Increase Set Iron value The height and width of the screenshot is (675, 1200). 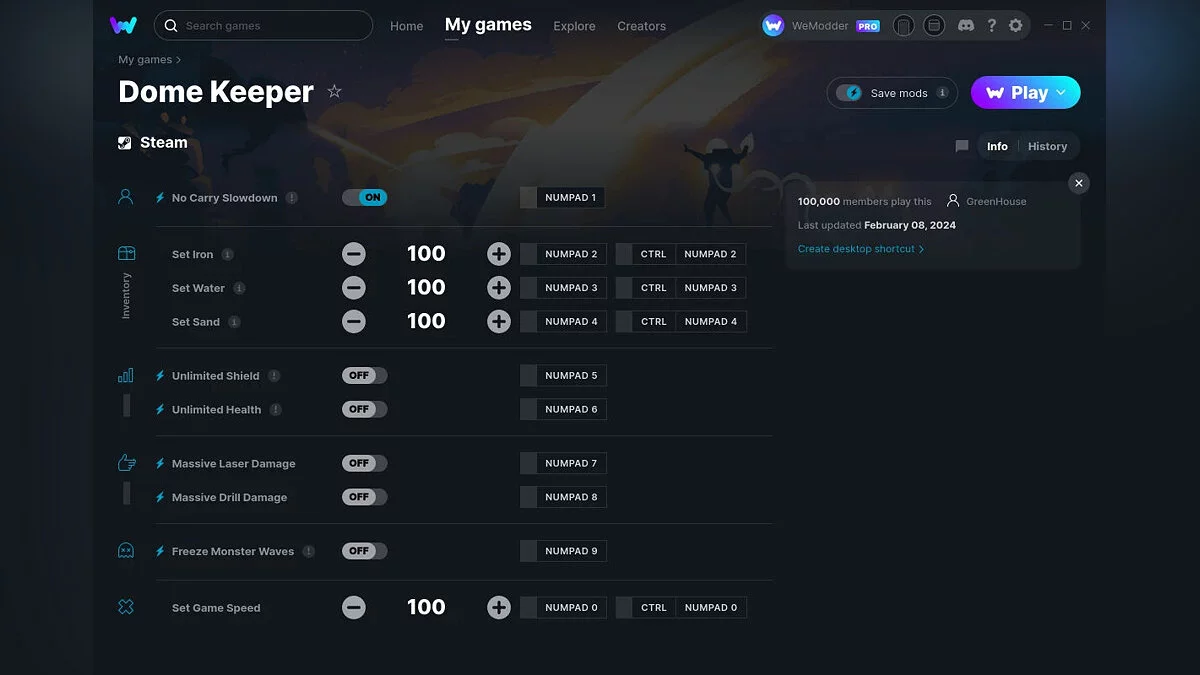(x=499, y=254)
